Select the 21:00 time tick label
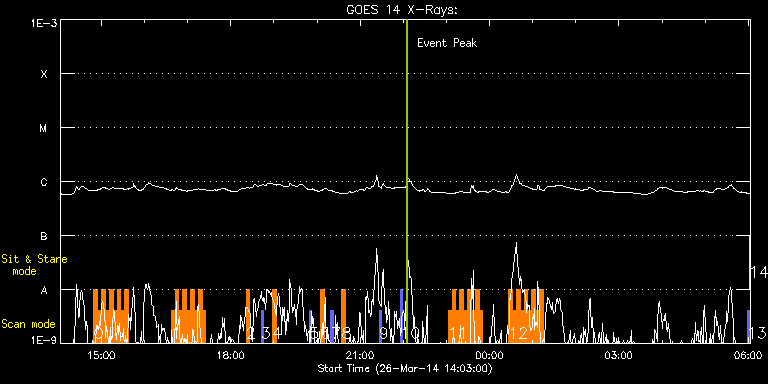This screenshot has width=768, height=384. tap(360, 355)
